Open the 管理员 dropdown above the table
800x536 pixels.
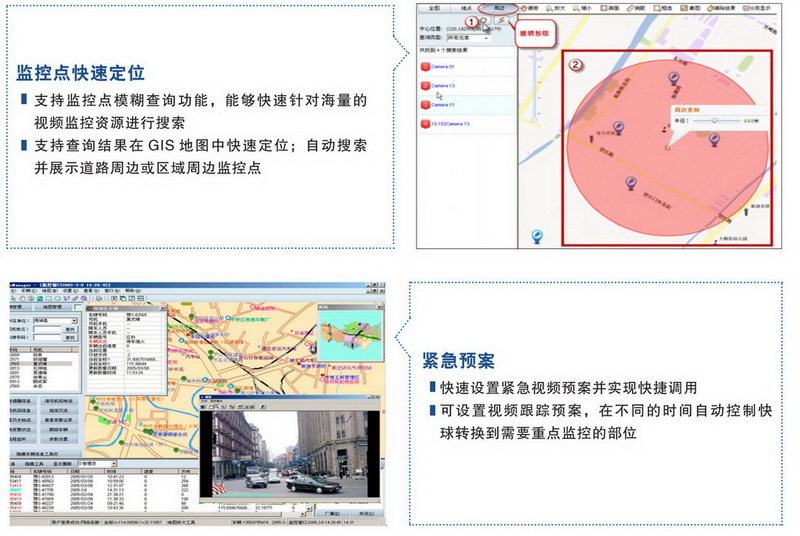click(x=97, y=464)
